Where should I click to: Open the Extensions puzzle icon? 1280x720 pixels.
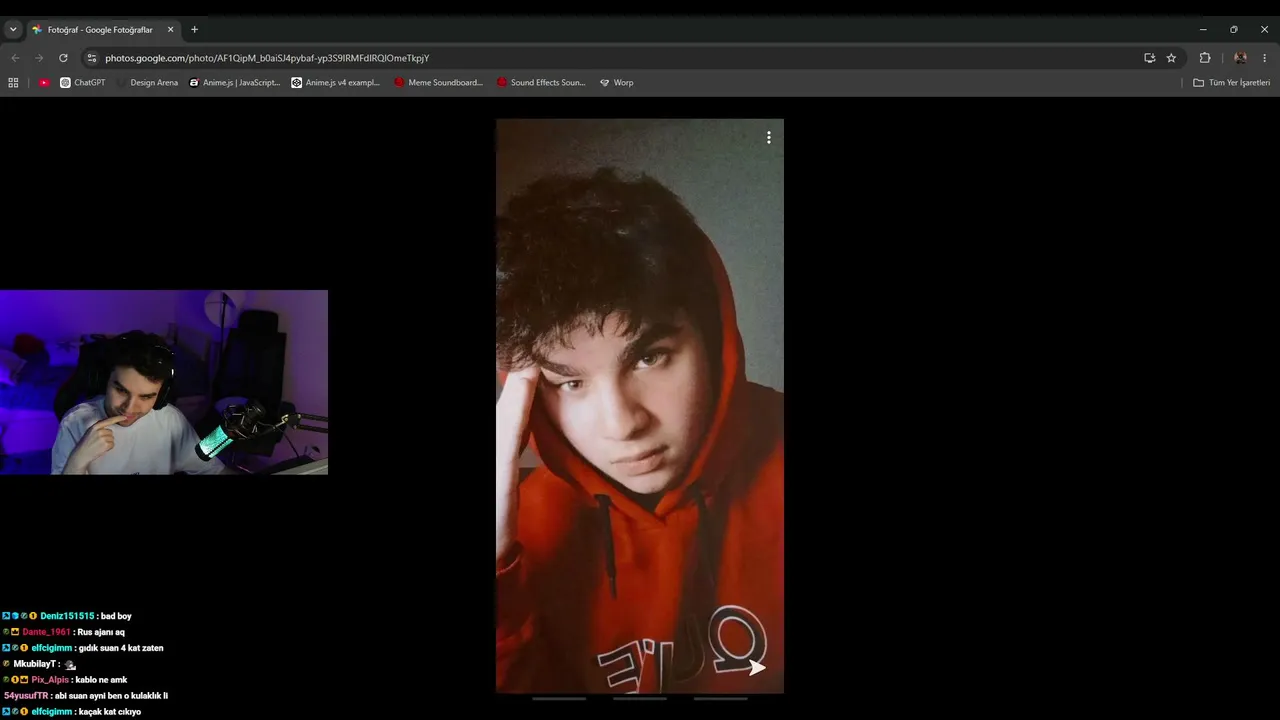click(x=1205, y=58)
